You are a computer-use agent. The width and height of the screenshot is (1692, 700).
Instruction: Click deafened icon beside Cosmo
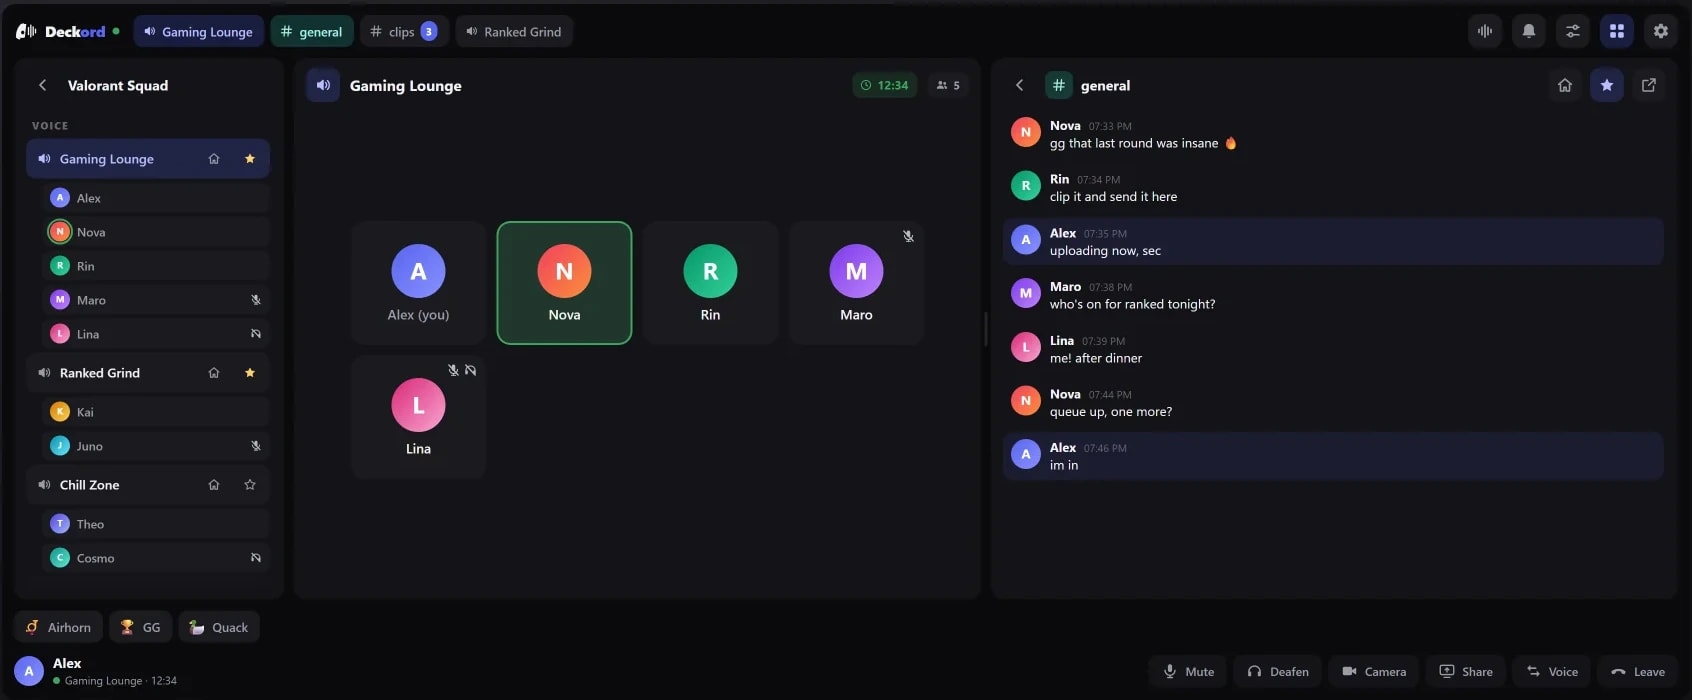[256, 558]
